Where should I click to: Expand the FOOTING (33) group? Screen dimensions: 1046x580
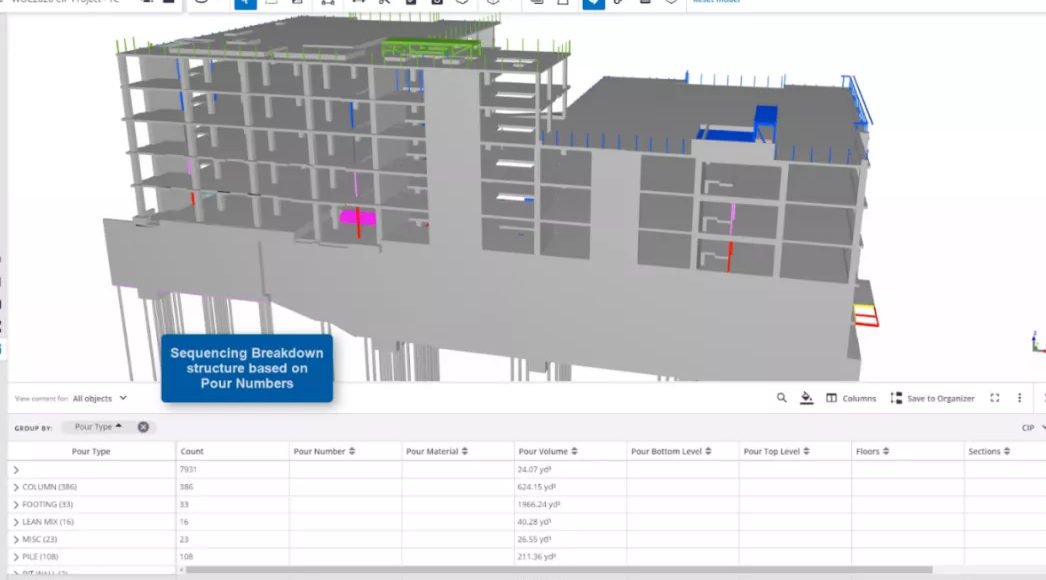click(x=16, y=505)
